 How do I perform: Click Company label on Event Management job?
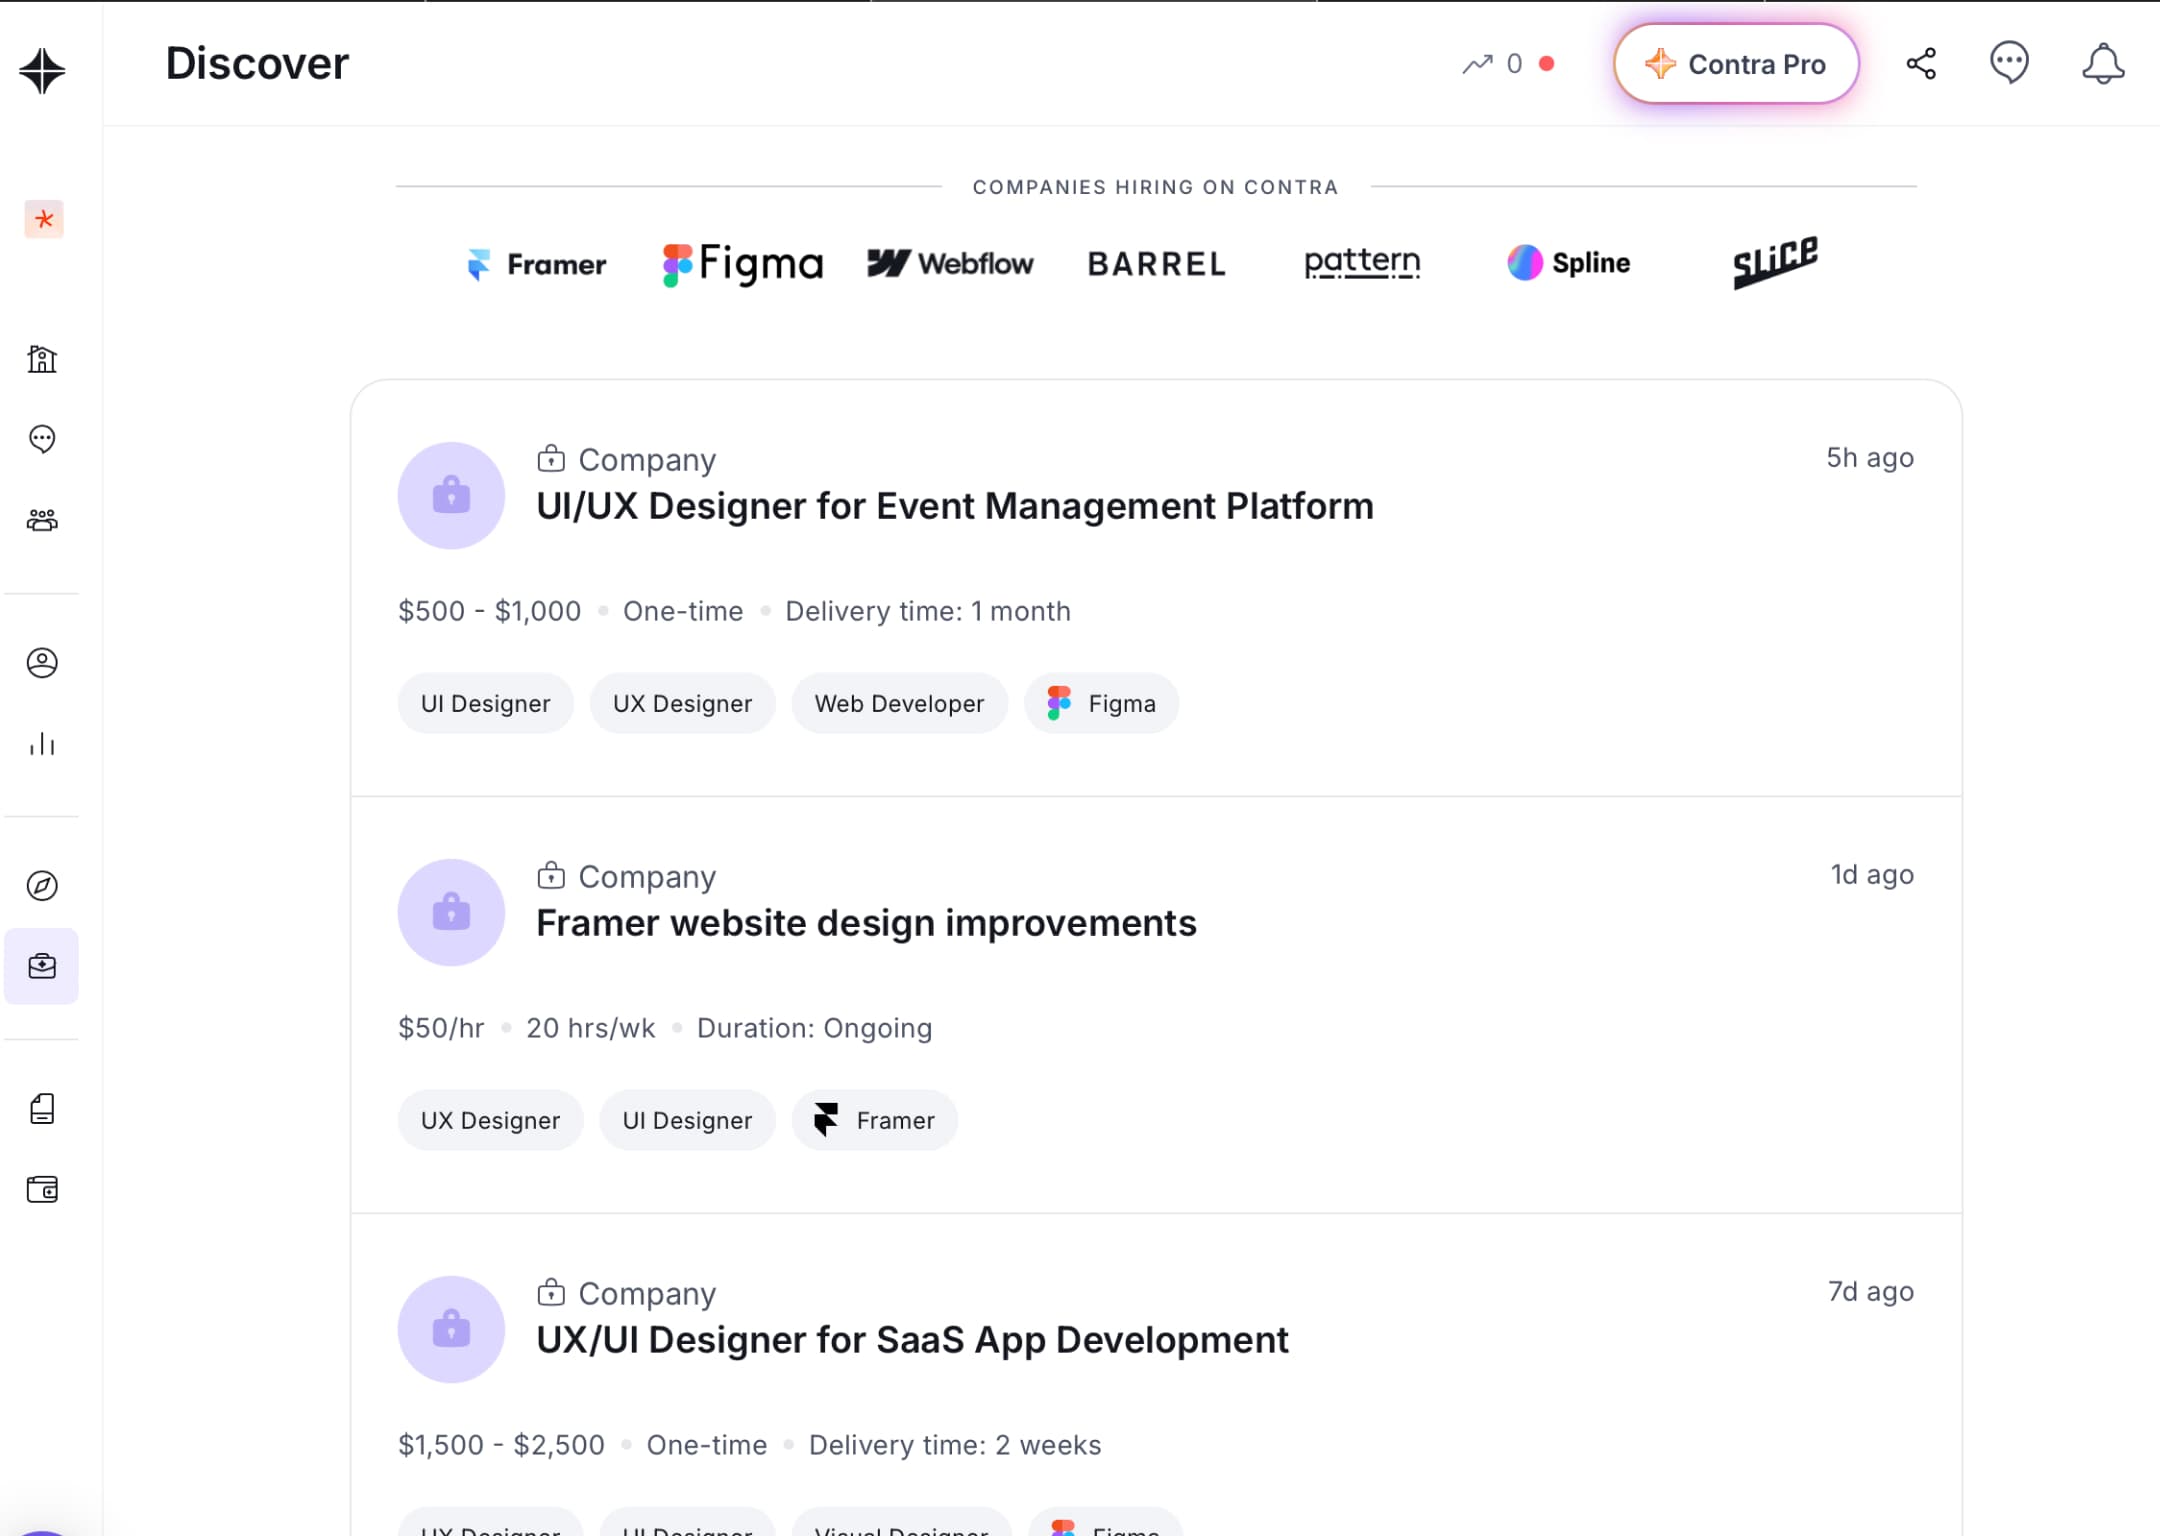(x=647, y=459)
